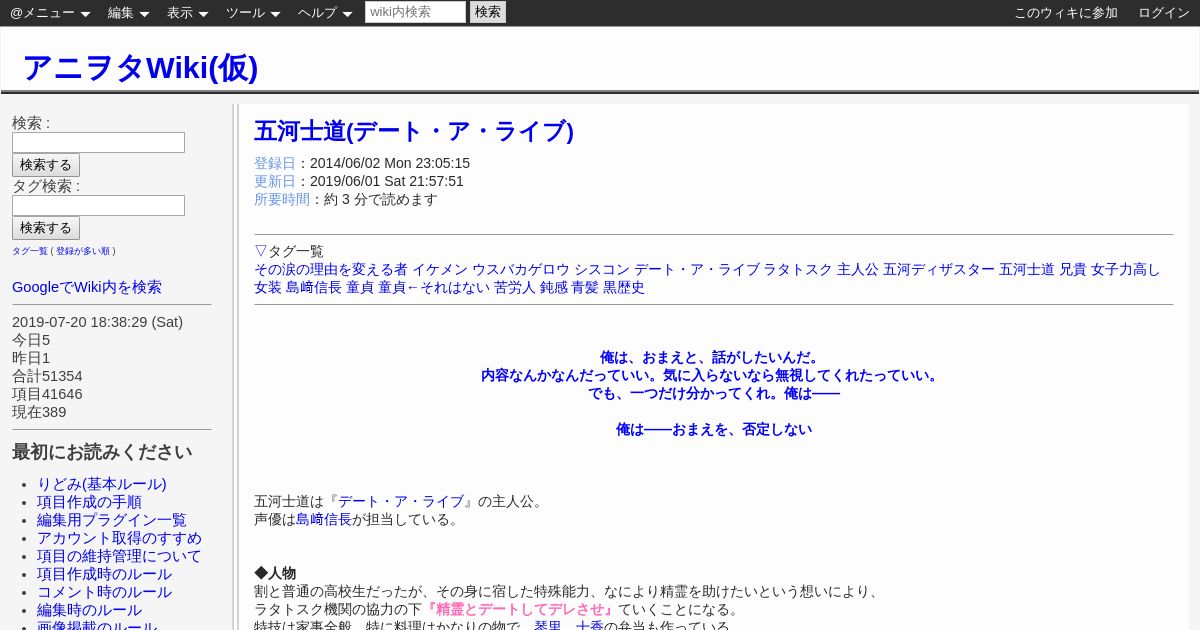The image size is (1200, 630).
Task: Open tag 女装
Action: pyautogui.click(x=268, y=287)
